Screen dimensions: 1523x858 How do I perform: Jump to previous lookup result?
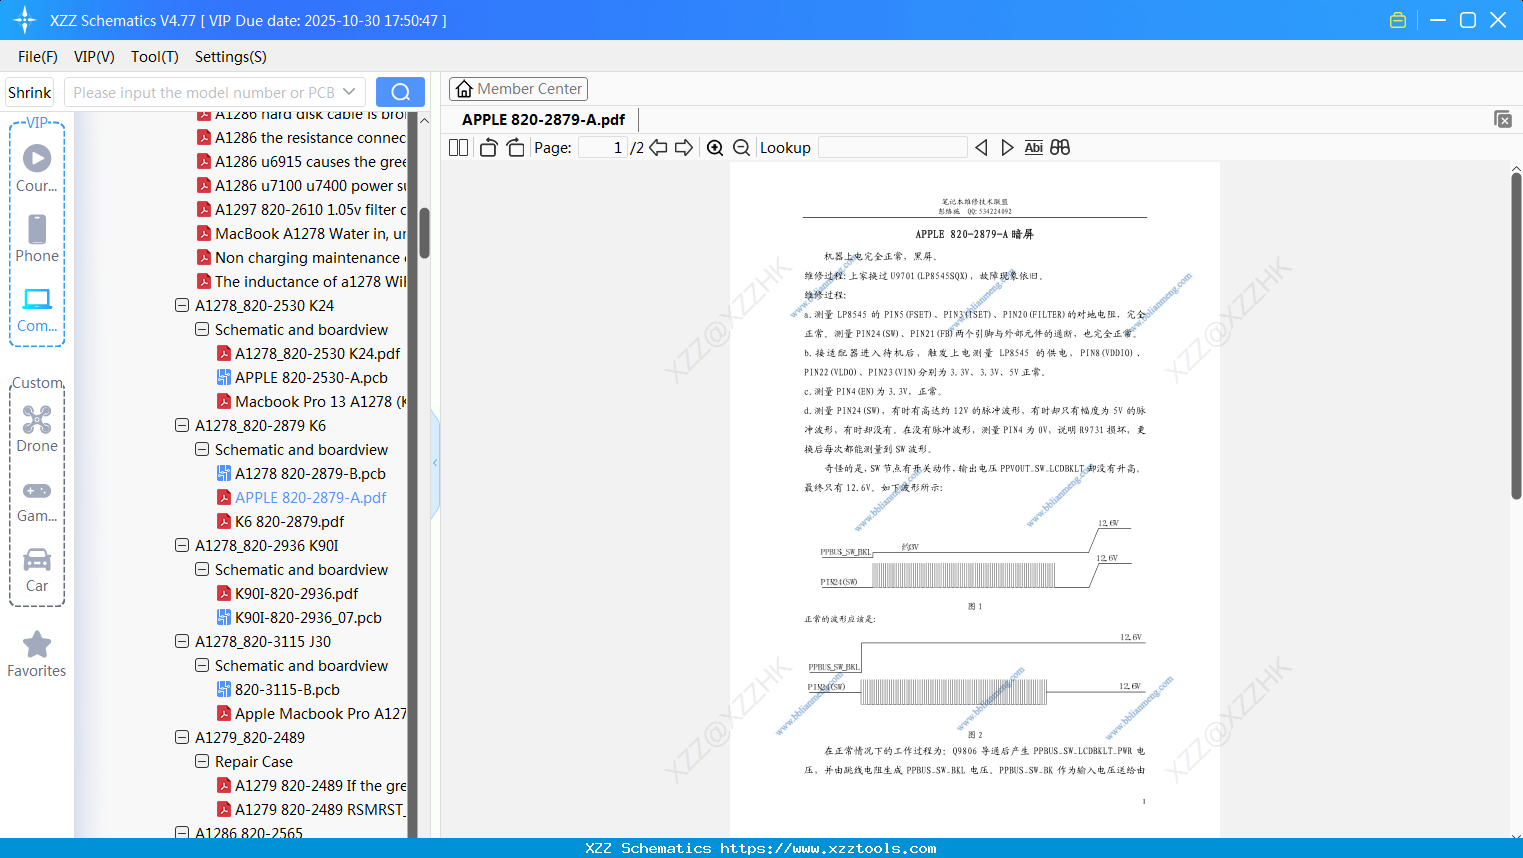coord(981,148)
